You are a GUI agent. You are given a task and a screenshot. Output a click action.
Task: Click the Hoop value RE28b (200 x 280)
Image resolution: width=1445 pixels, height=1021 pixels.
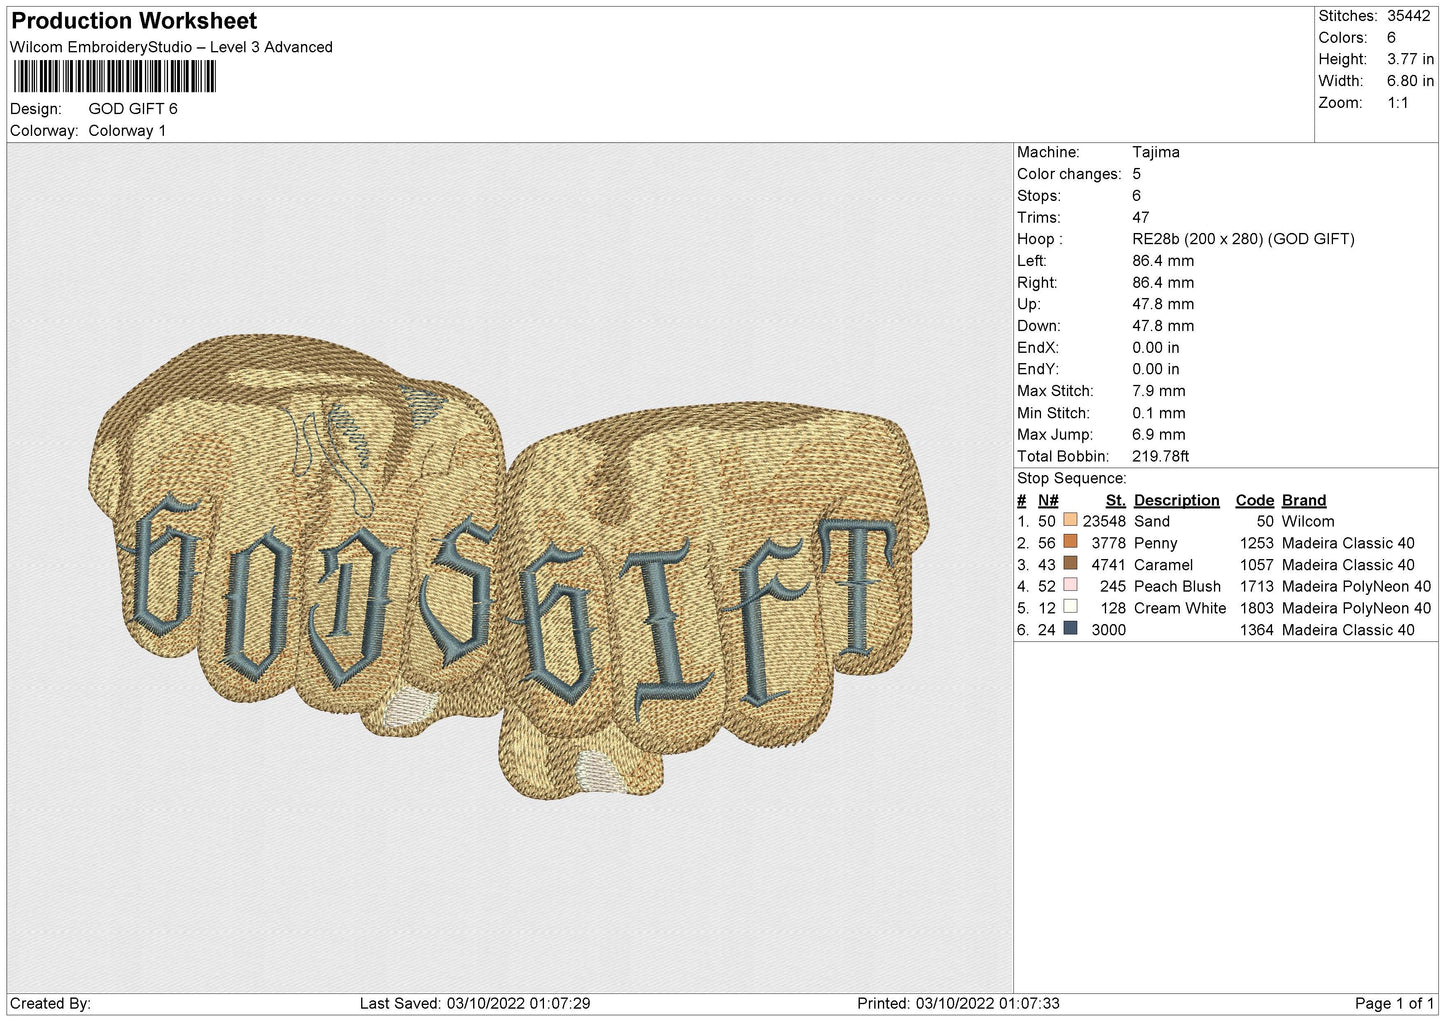[x=1243, y=239]
